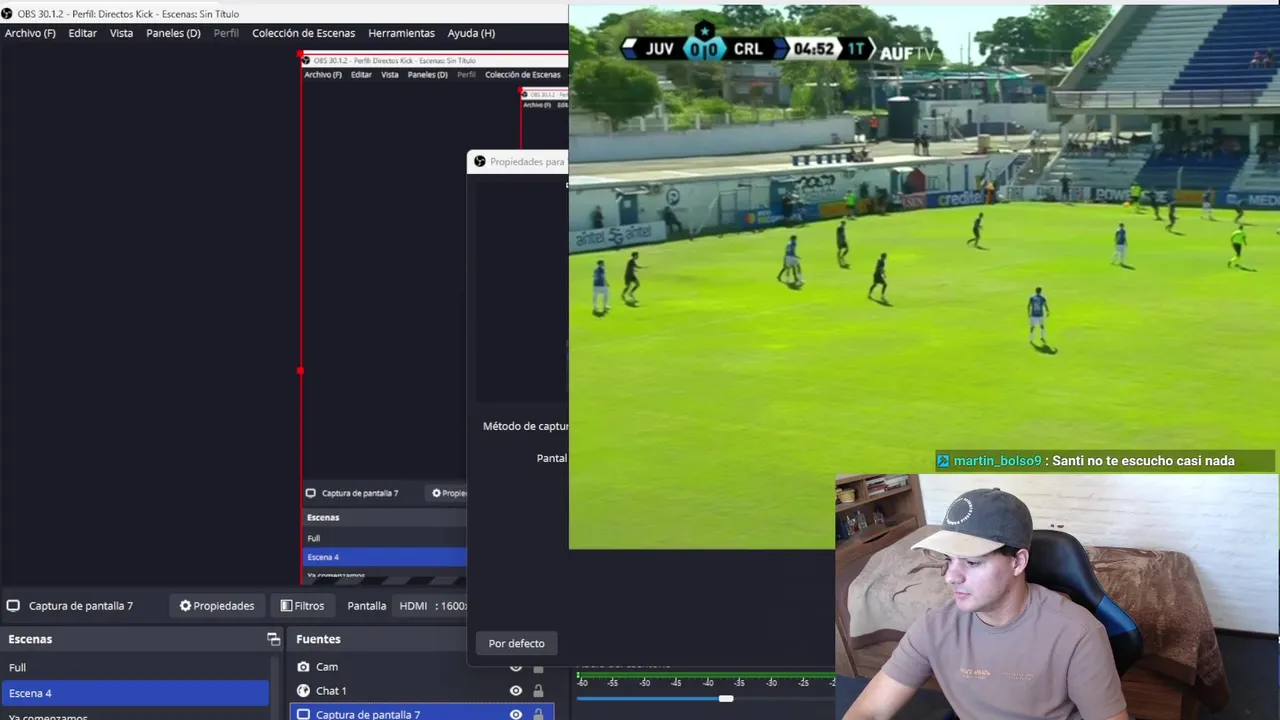Click the red left-middle preview resize handle

[300, 371]
